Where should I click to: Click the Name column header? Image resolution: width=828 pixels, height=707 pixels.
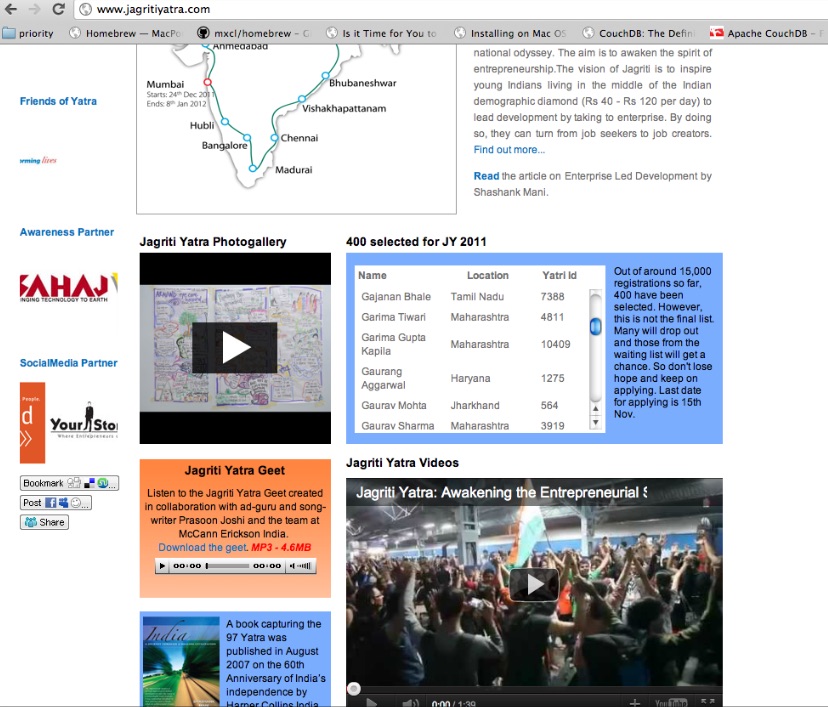click(372, 276)
